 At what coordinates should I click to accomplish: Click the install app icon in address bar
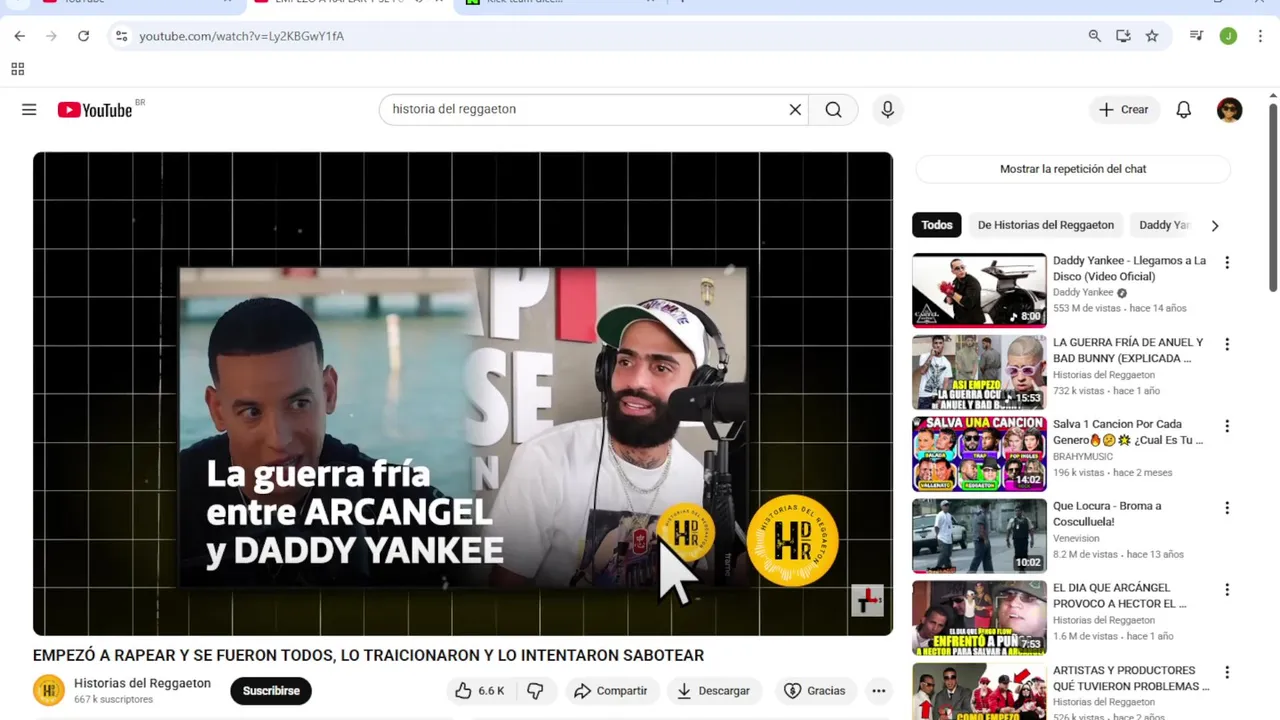pos(1124,36)
